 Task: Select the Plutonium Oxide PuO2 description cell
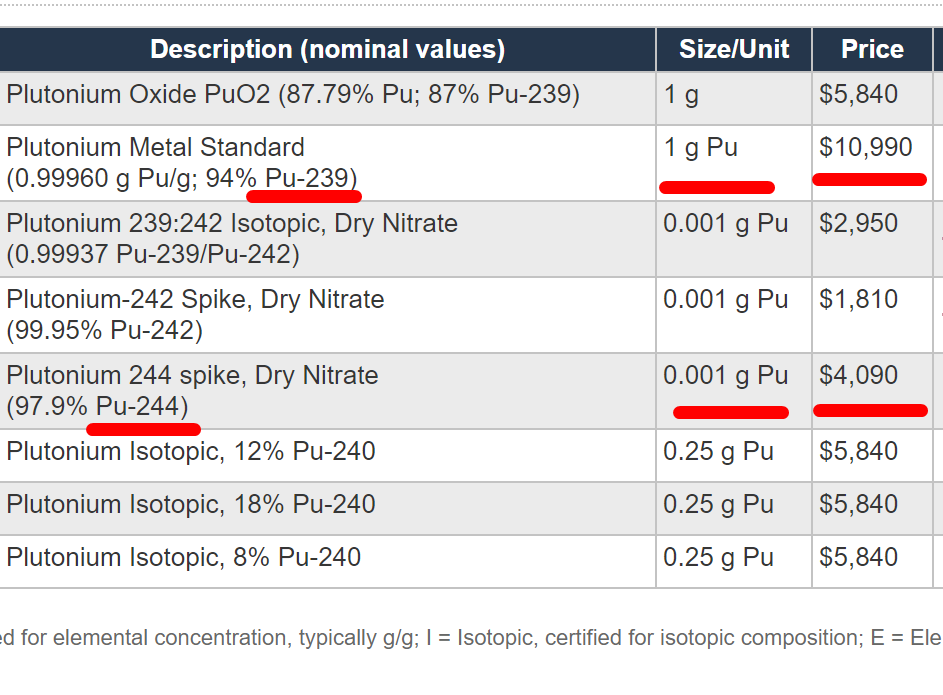(x=293, y=95)
